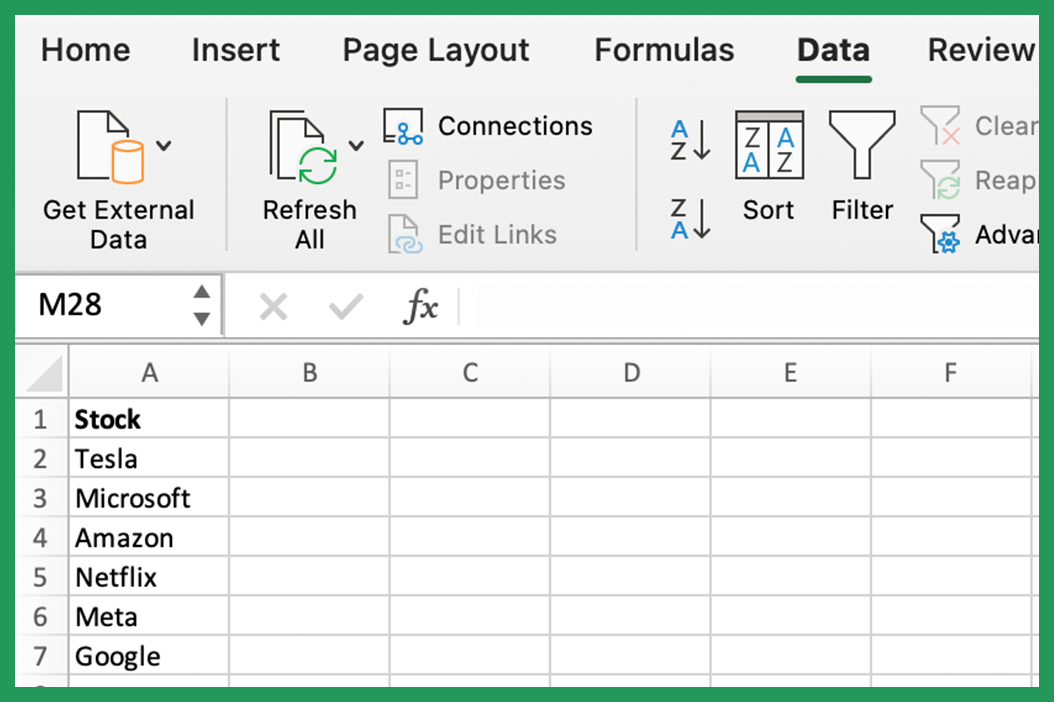The height and width of the screenshot is (702, 1054).
Task: Click the Clear filter label
Action: point(1007,126)
